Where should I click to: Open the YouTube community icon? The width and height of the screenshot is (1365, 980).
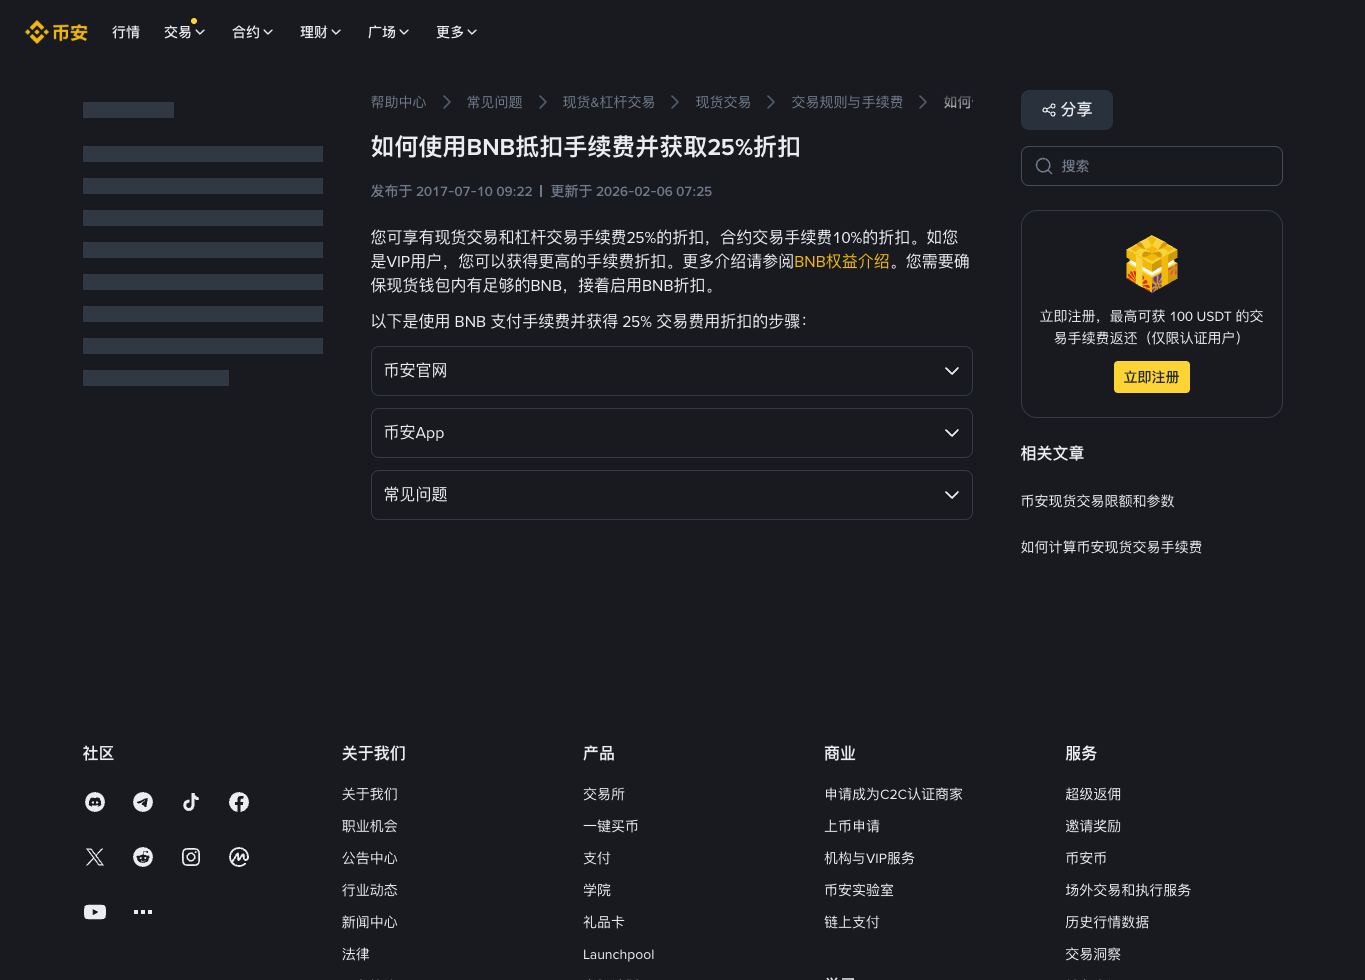(95, 912)
